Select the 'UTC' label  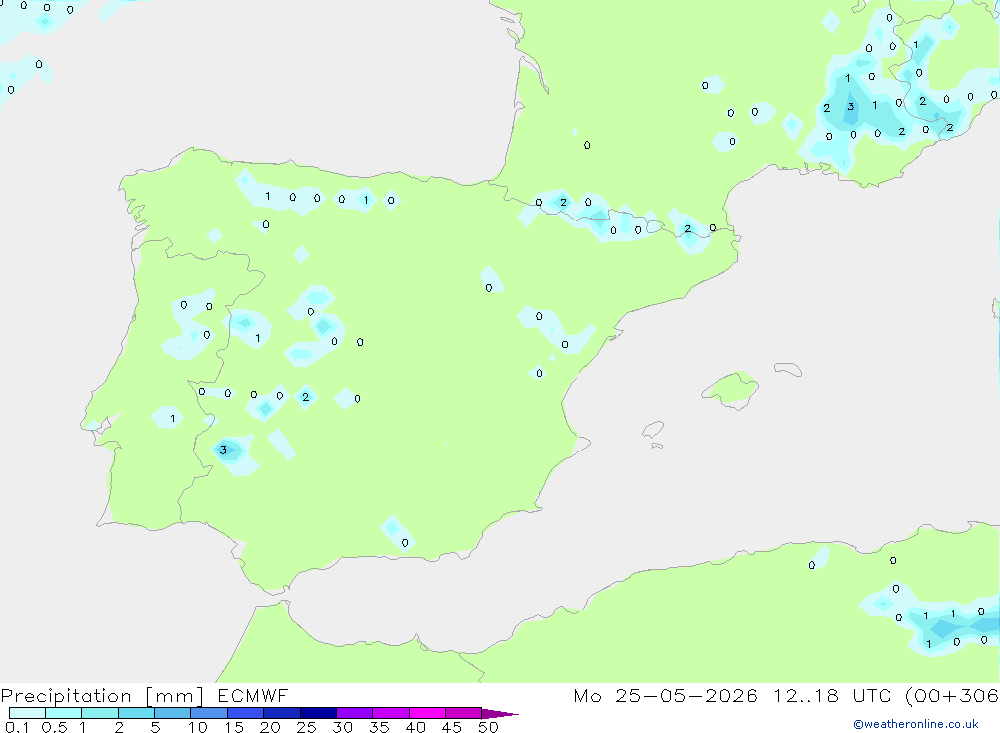[872, 695]
